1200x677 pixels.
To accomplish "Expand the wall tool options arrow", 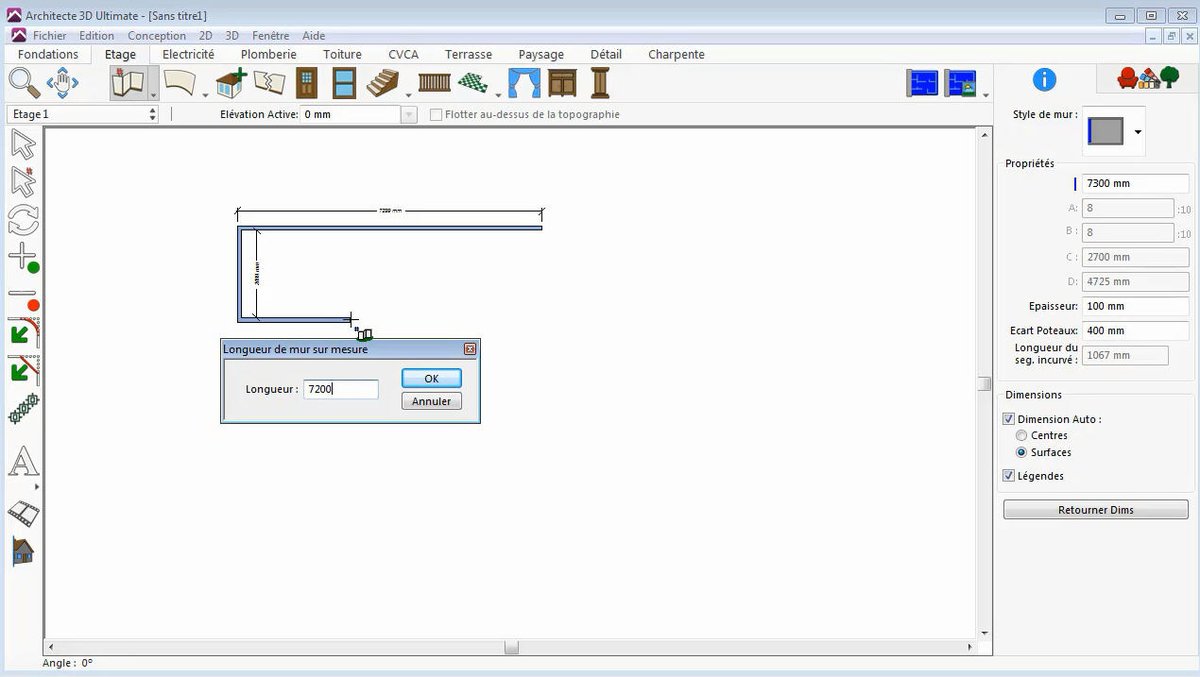I will pos(153,94).
